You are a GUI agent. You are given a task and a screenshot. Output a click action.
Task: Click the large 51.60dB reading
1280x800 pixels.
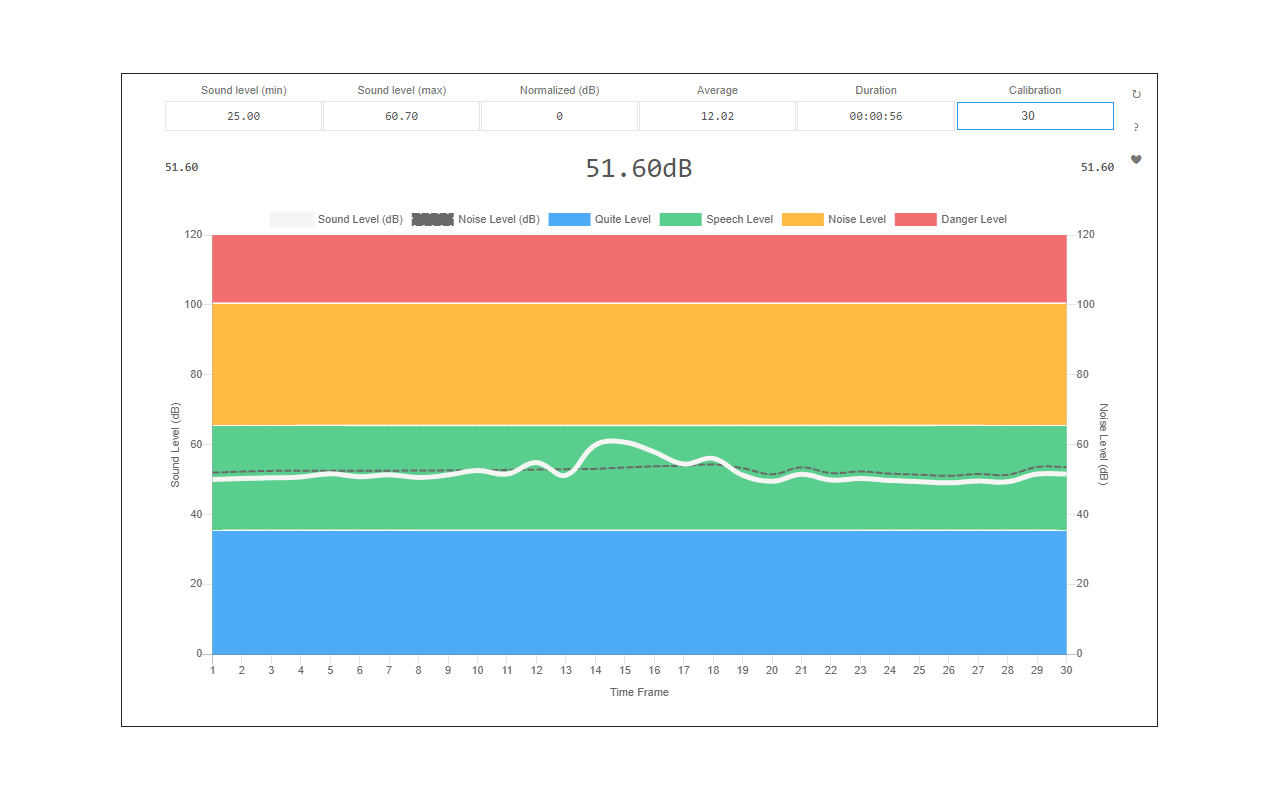639,168
